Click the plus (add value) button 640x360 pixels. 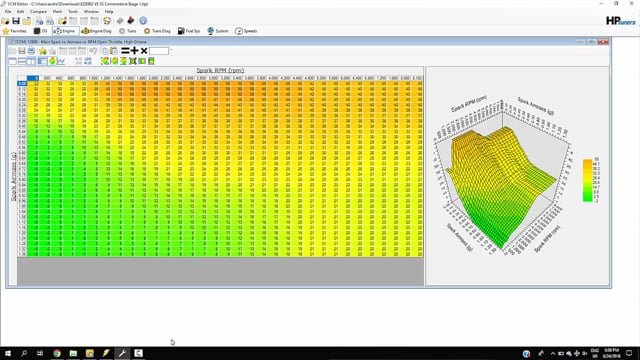[x=134, y=51]
